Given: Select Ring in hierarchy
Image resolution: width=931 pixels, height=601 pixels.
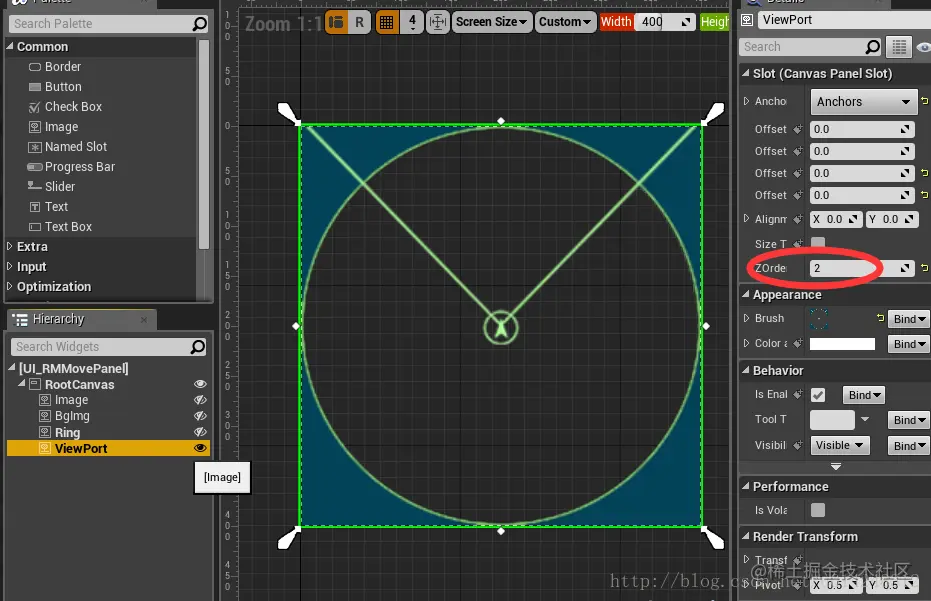Looking at the screenshot, I should (67, 432).
